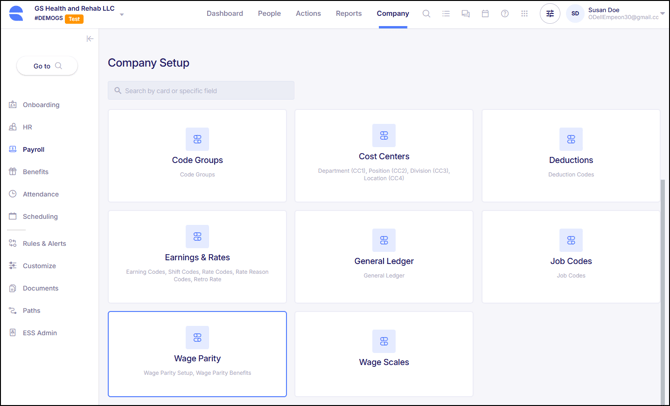Click the company setup search field

tap(201, 91)
